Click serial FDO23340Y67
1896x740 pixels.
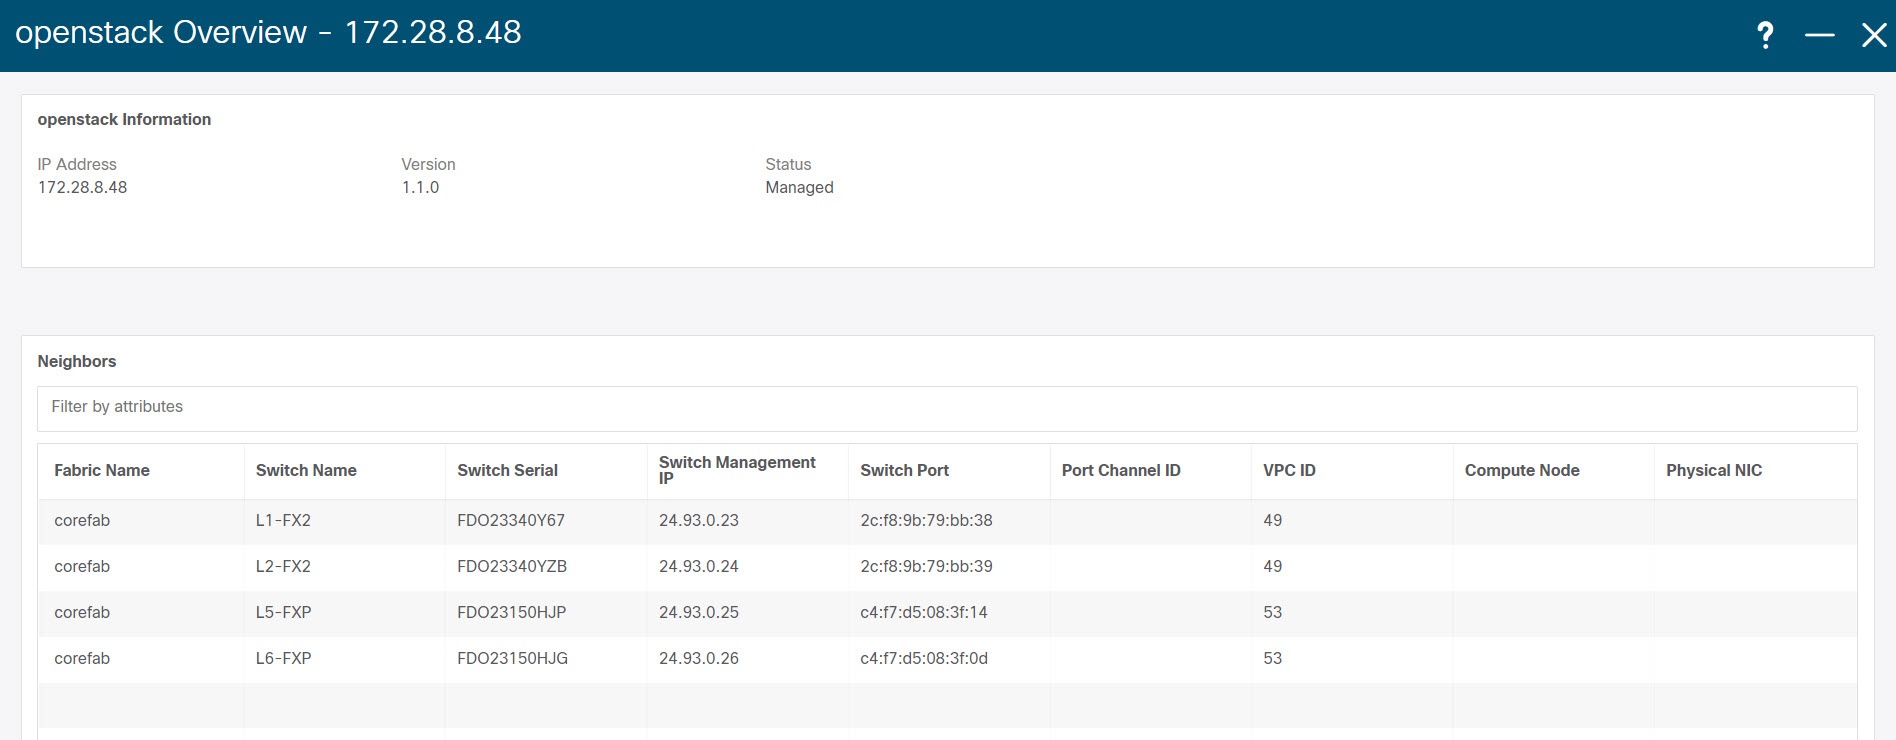511,521
